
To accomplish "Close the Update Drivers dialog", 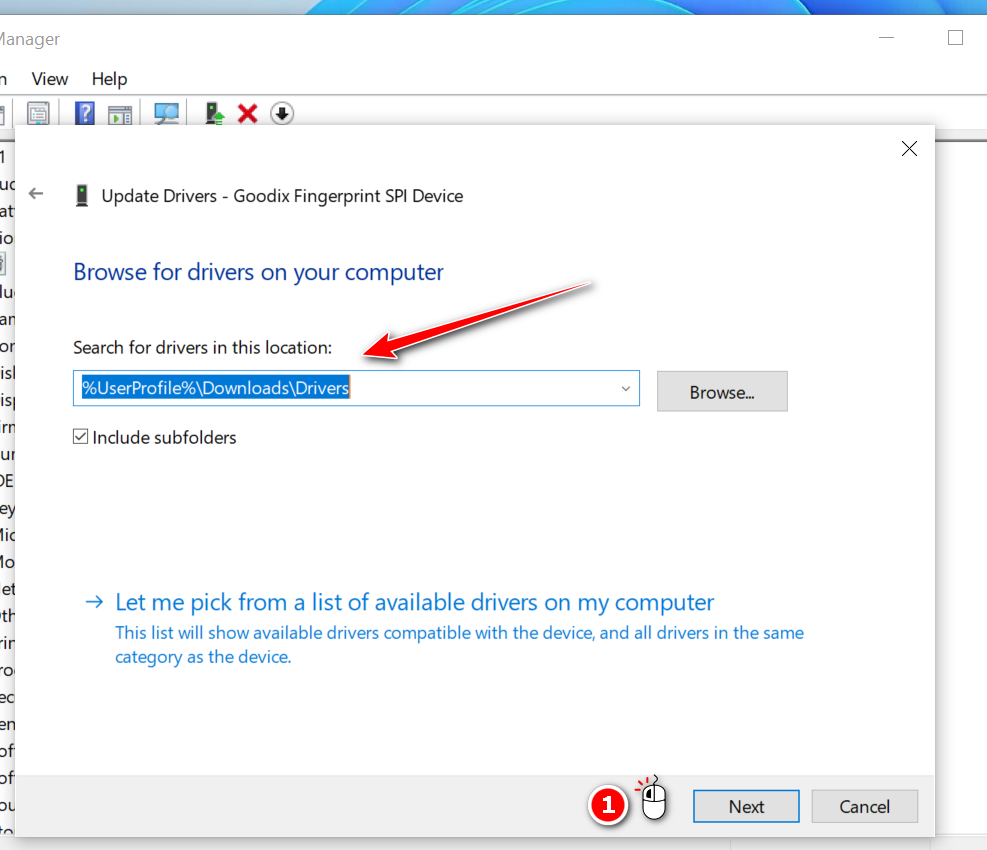I will point(909,149).
